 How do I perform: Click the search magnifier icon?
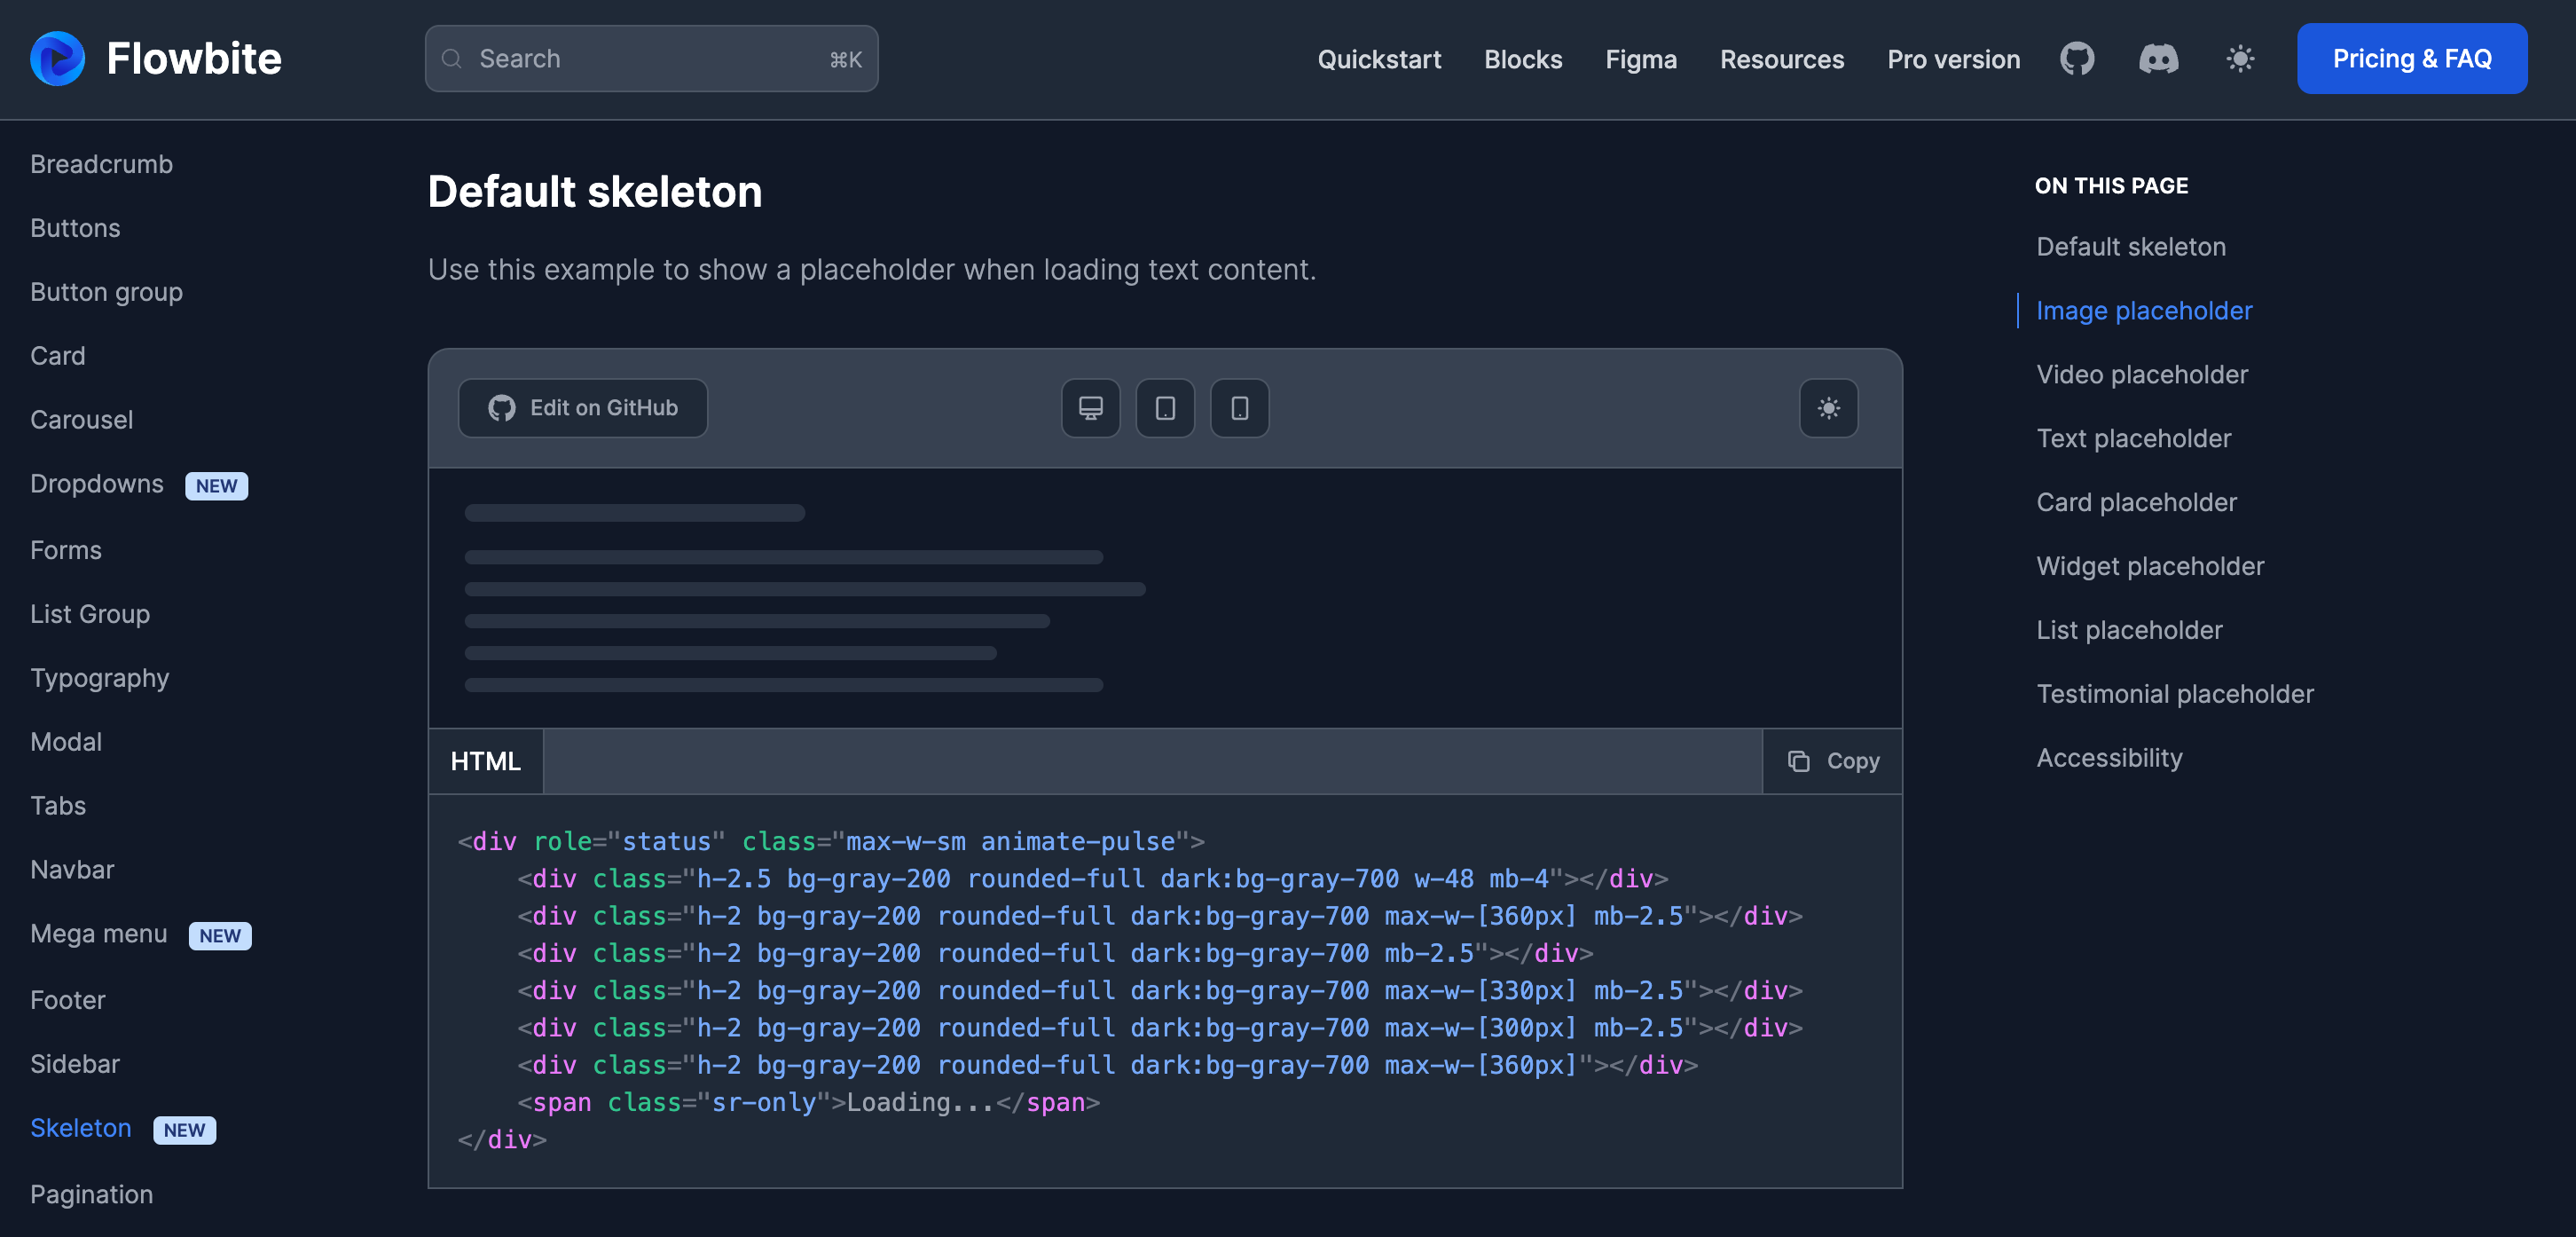coord(452,59)
